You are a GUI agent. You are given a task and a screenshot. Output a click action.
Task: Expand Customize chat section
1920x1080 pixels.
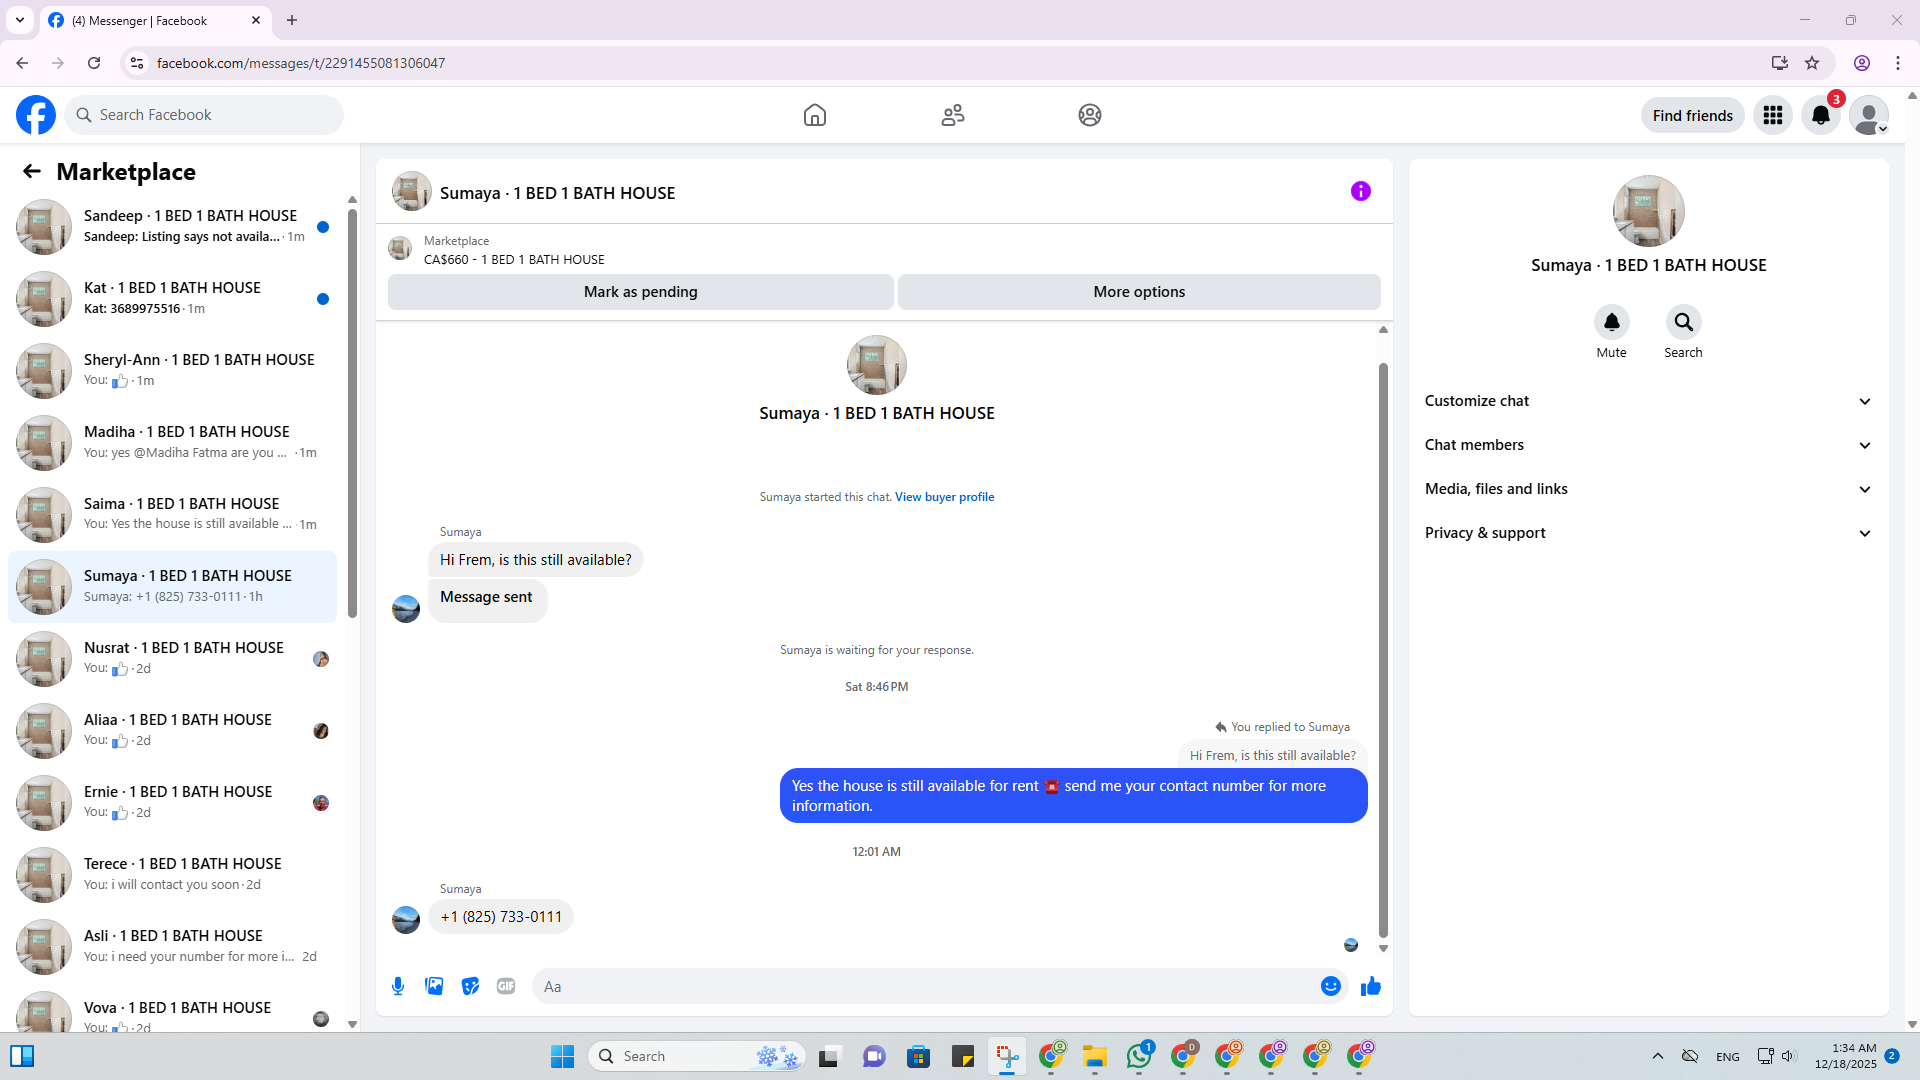click(x=1647, y=401)
